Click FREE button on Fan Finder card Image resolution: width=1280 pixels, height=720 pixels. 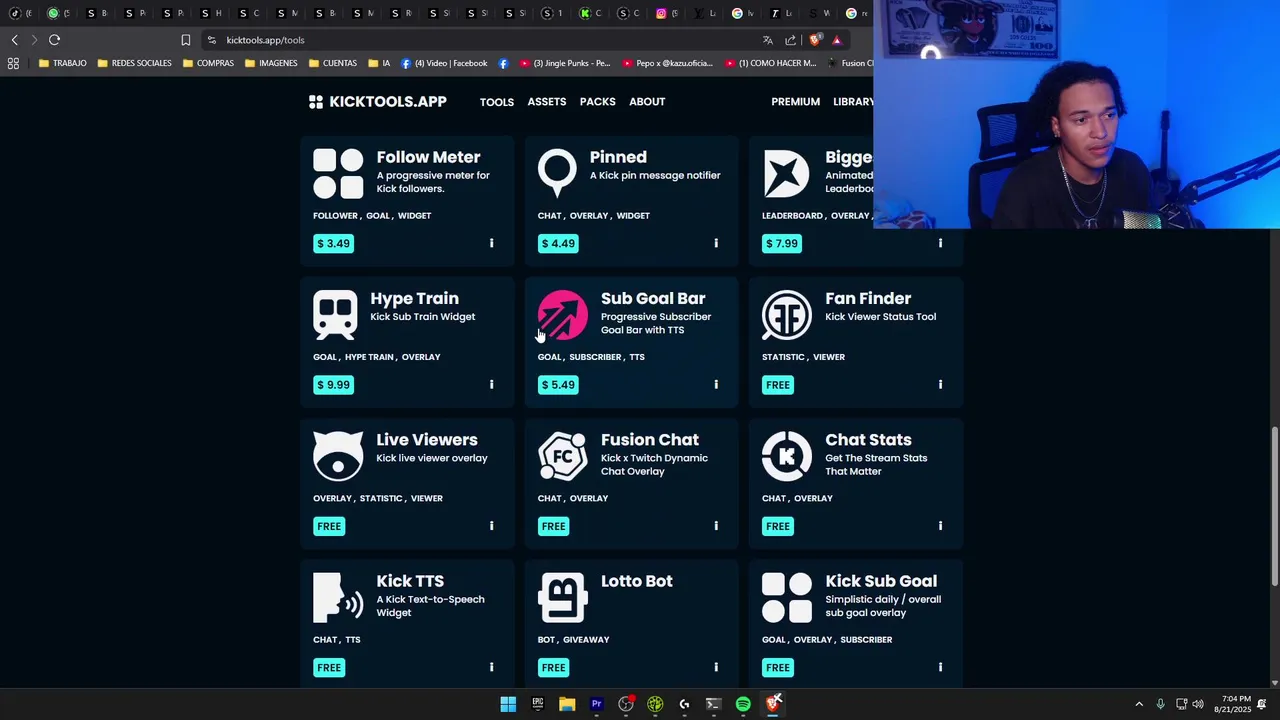[x=778, y=384]
